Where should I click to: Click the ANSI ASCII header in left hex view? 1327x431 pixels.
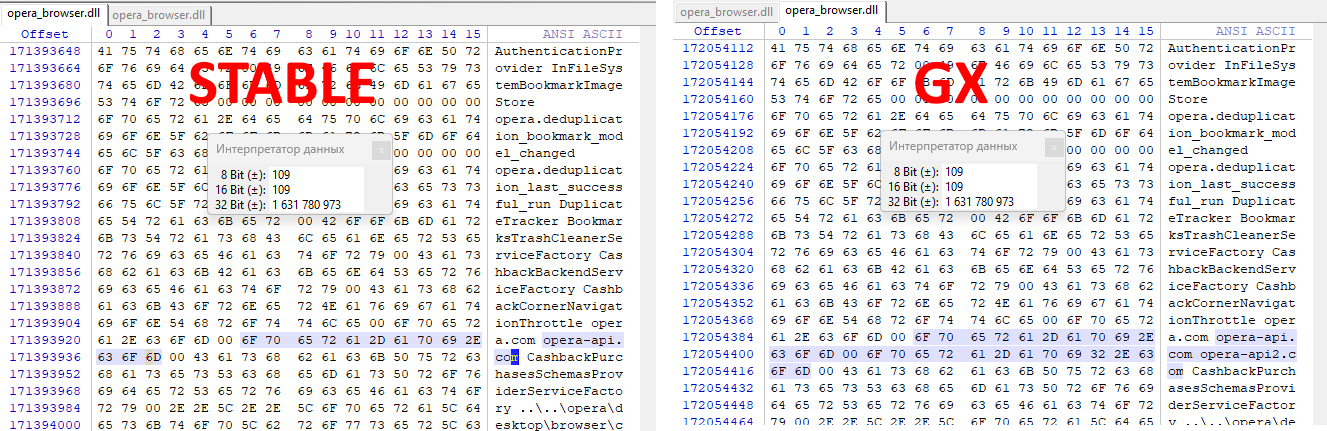click(x=583, y=33)
